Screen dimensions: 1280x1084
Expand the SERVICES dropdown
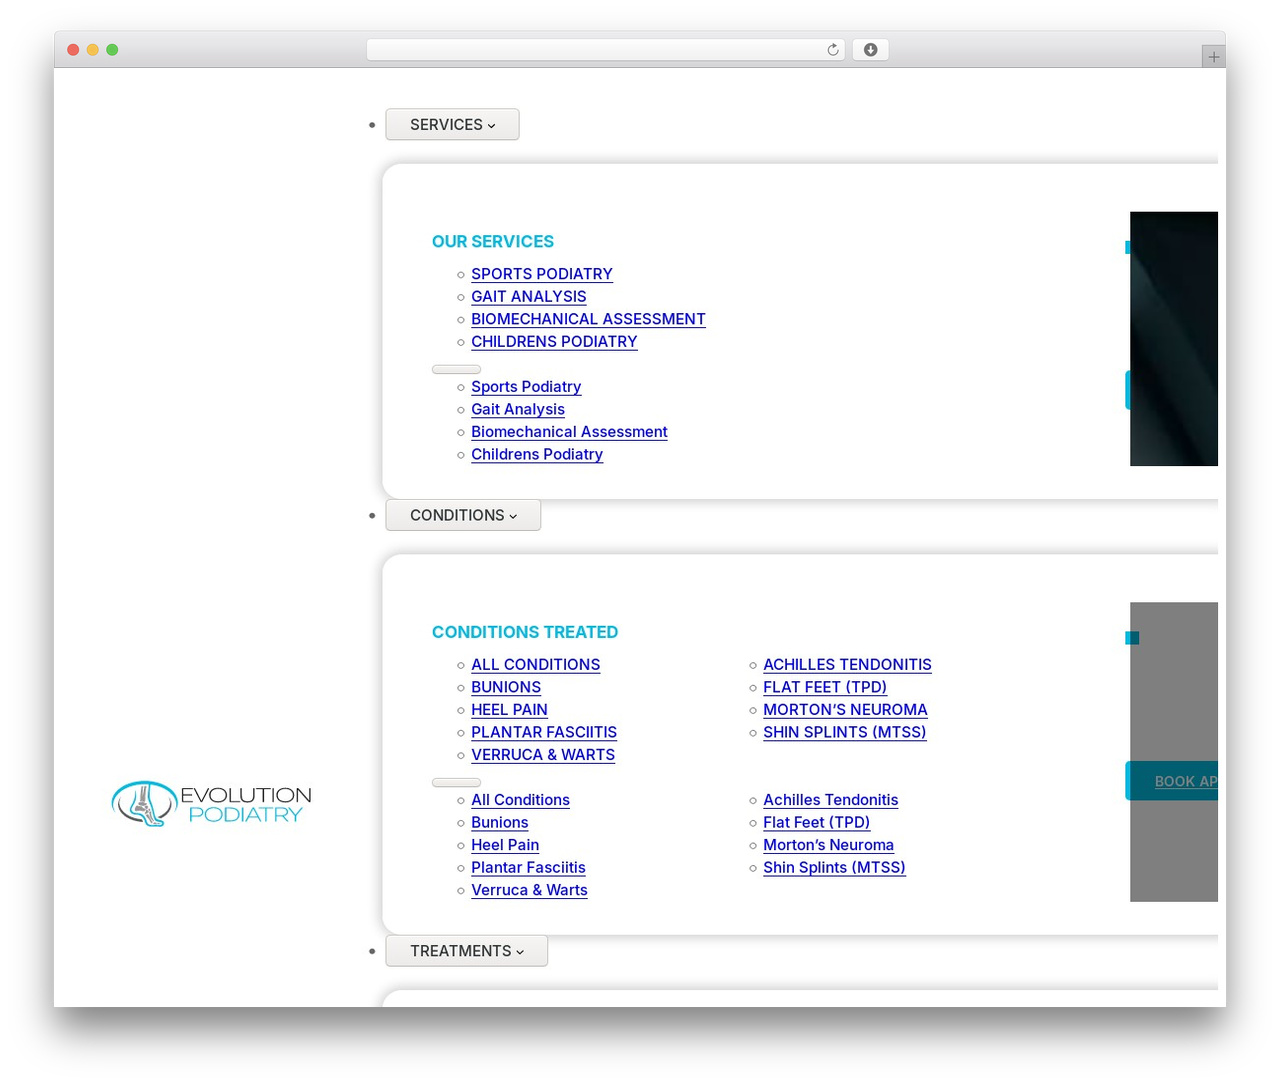(452, 125)
